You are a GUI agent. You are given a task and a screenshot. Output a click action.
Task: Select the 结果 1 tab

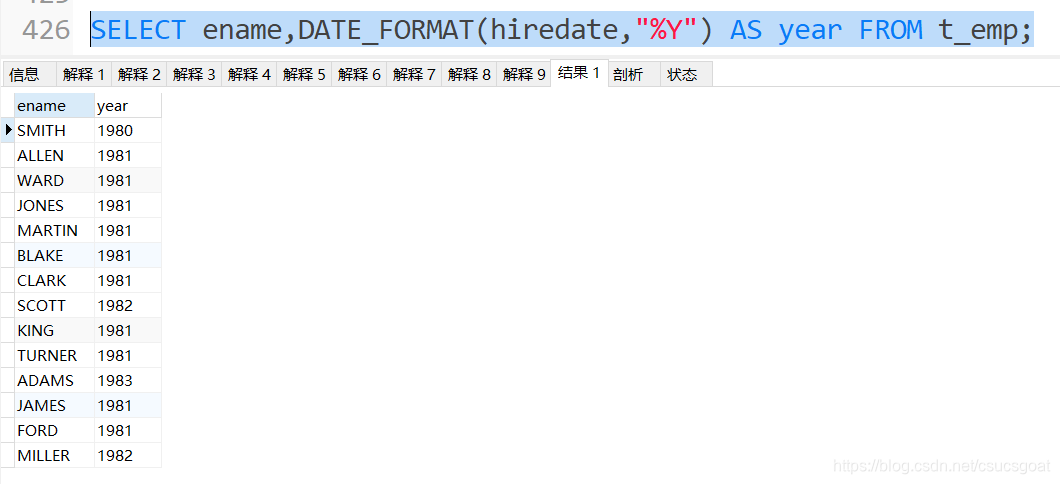coord(579,73)
